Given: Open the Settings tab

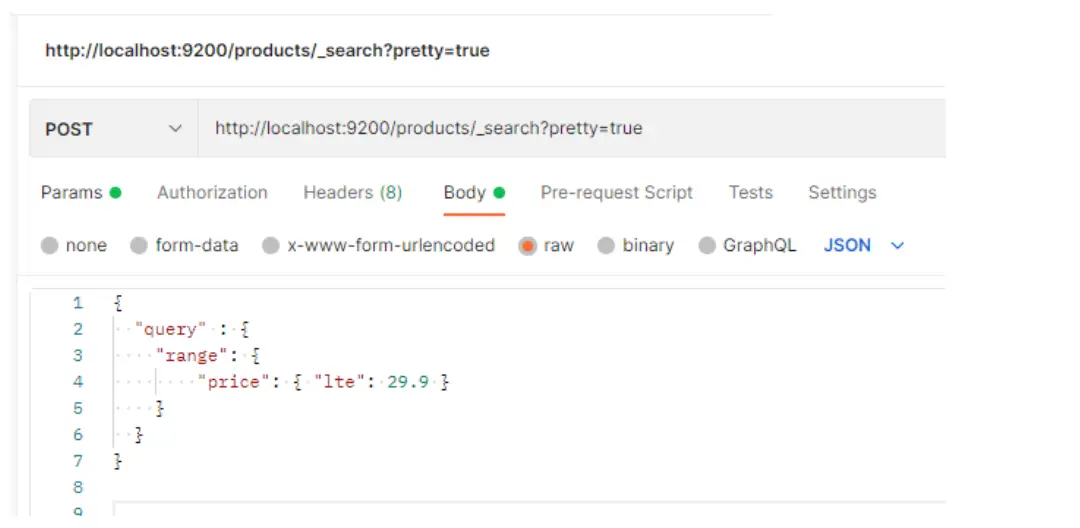Looking at the screenshot, I should tap(842, 193).
